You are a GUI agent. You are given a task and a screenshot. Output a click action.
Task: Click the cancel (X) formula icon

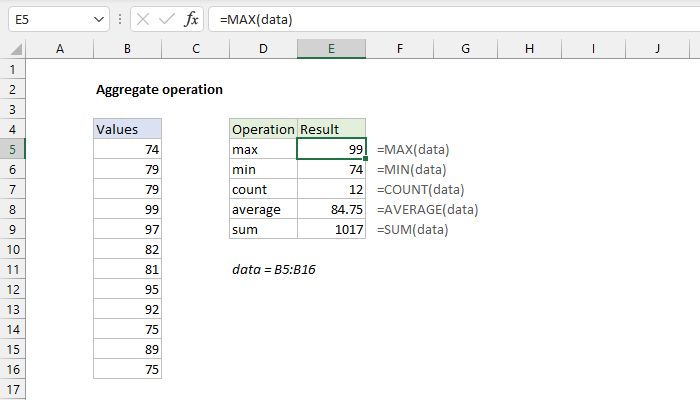tap(143, 19)
